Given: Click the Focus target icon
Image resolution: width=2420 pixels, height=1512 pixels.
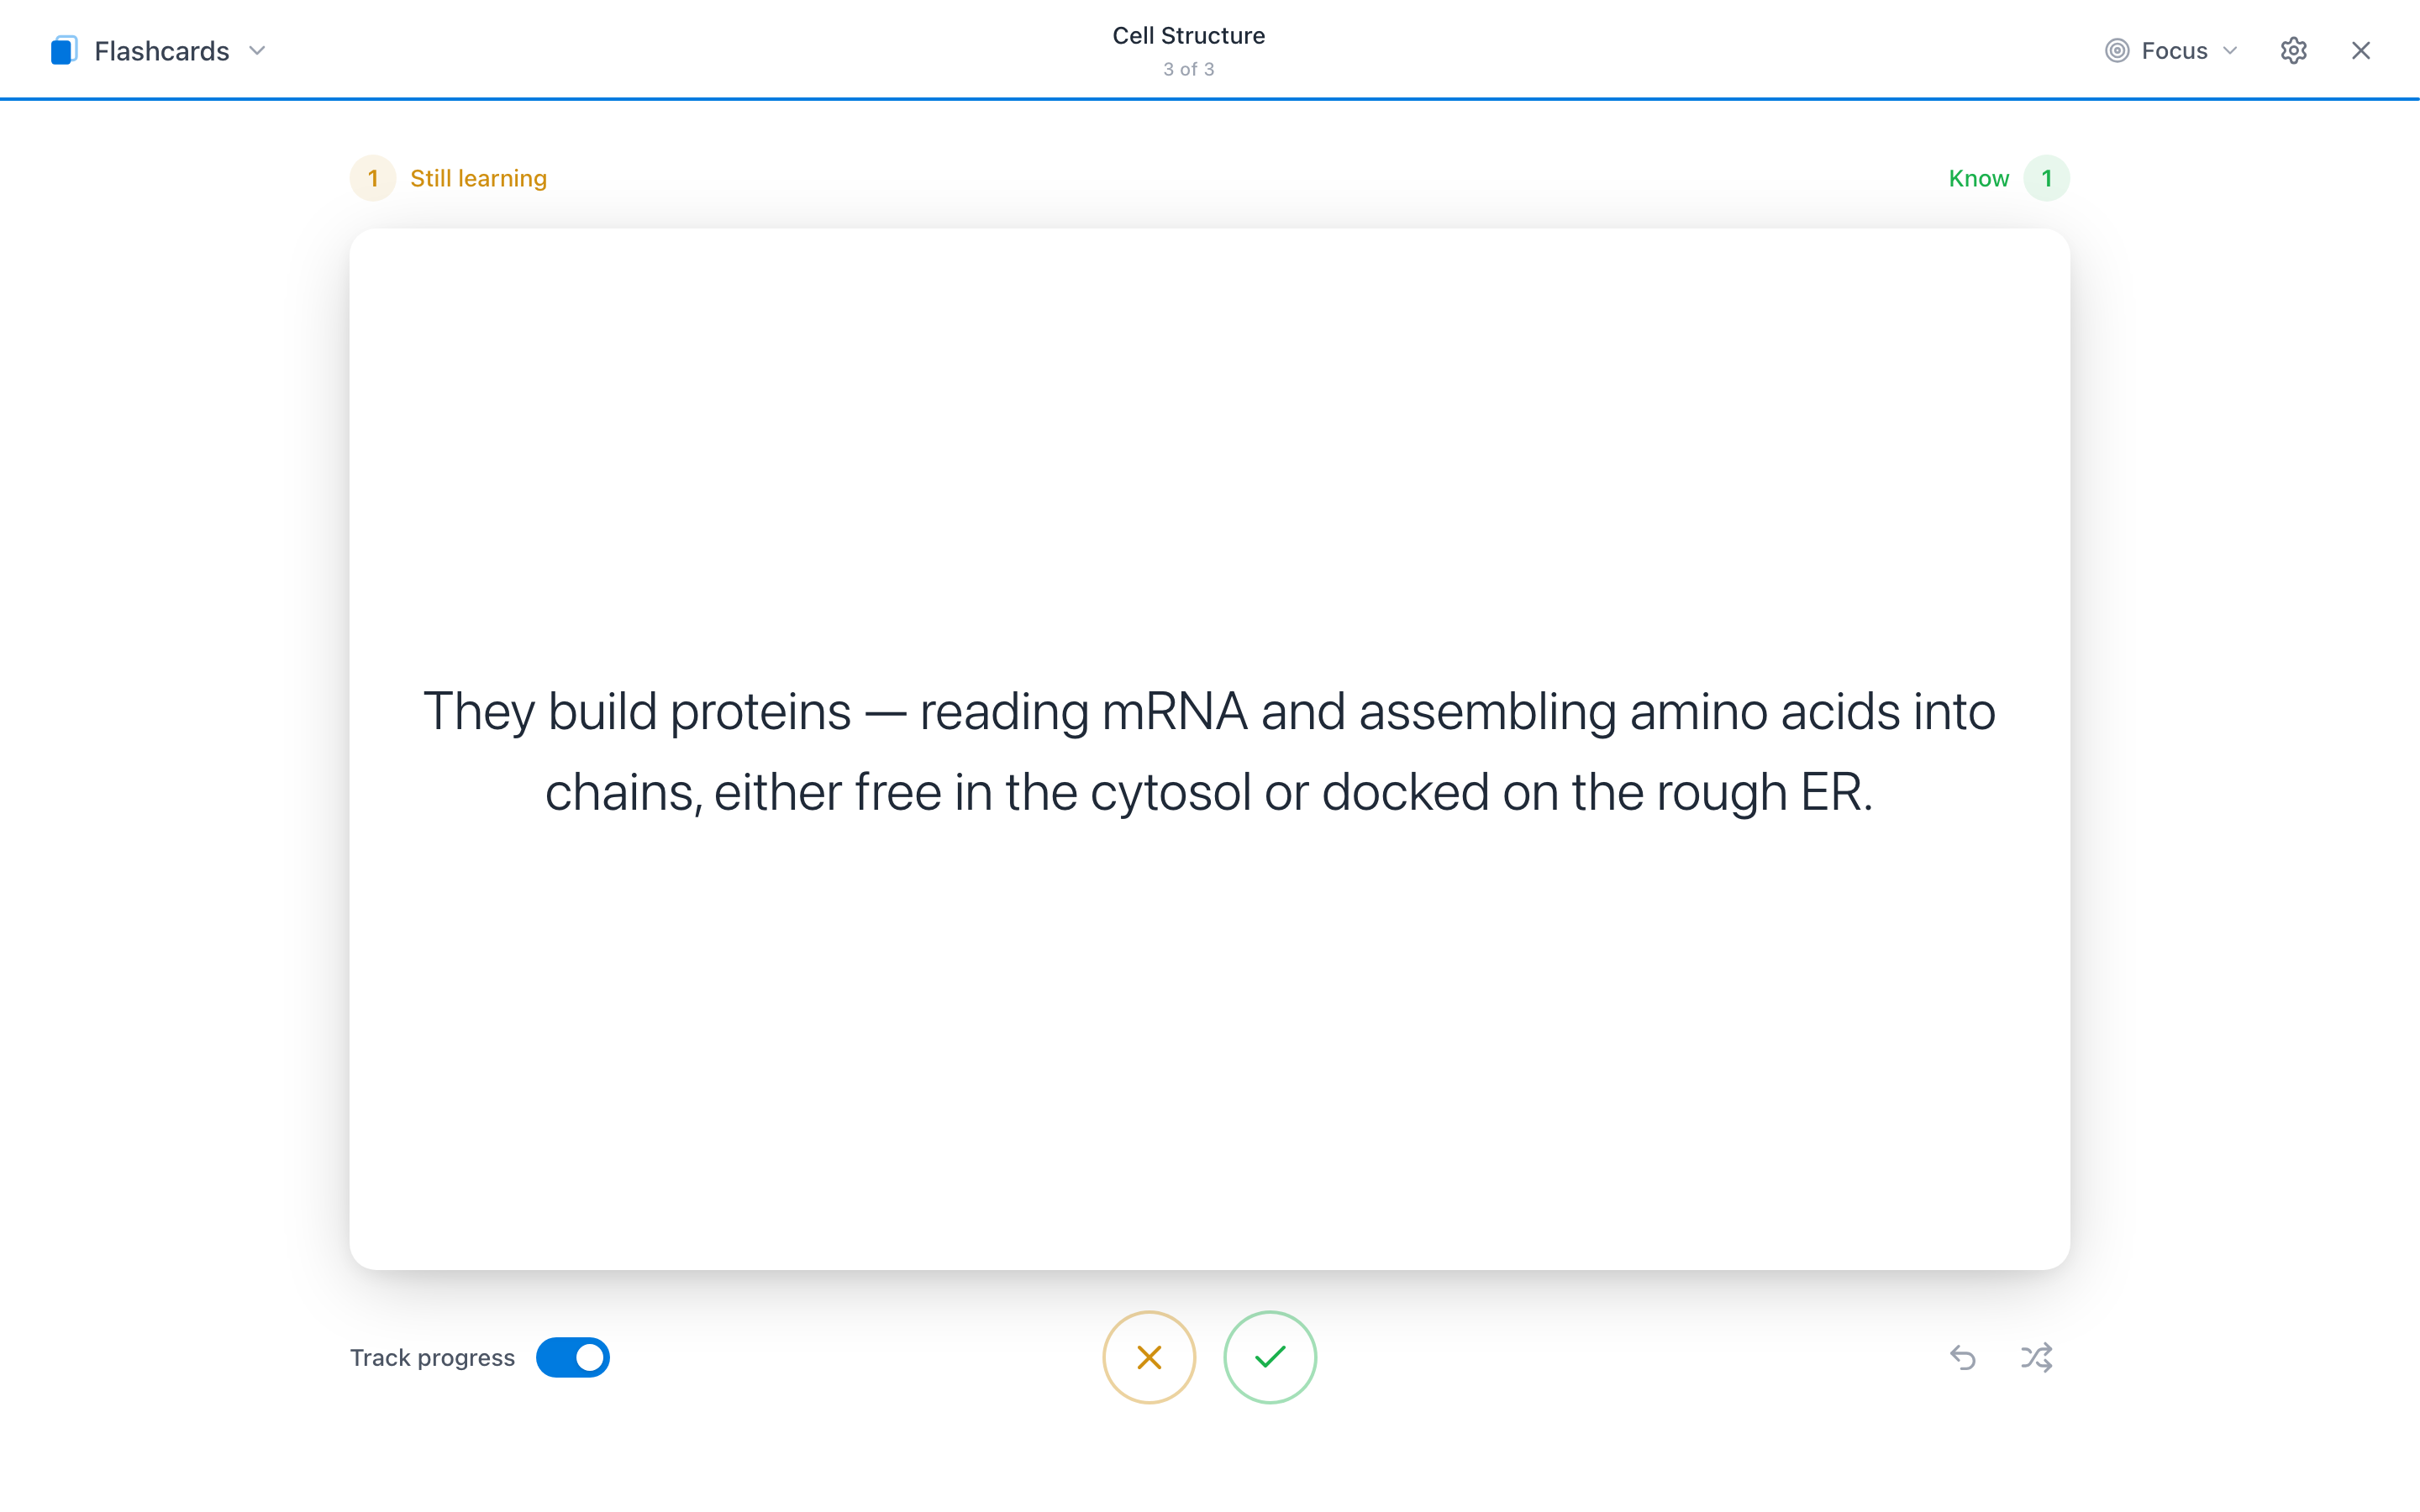Looking at the screenshot, I should (x=2116, y=50).
